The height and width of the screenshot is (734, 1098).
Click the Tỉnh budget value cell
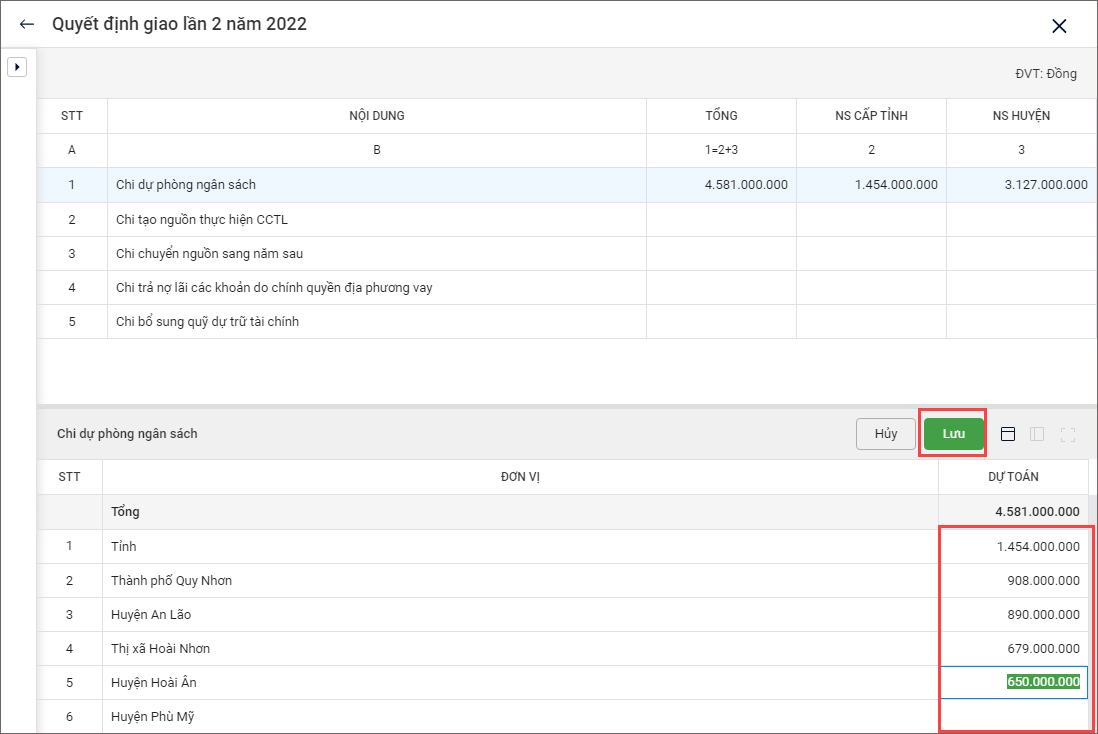click(1013, 546)
